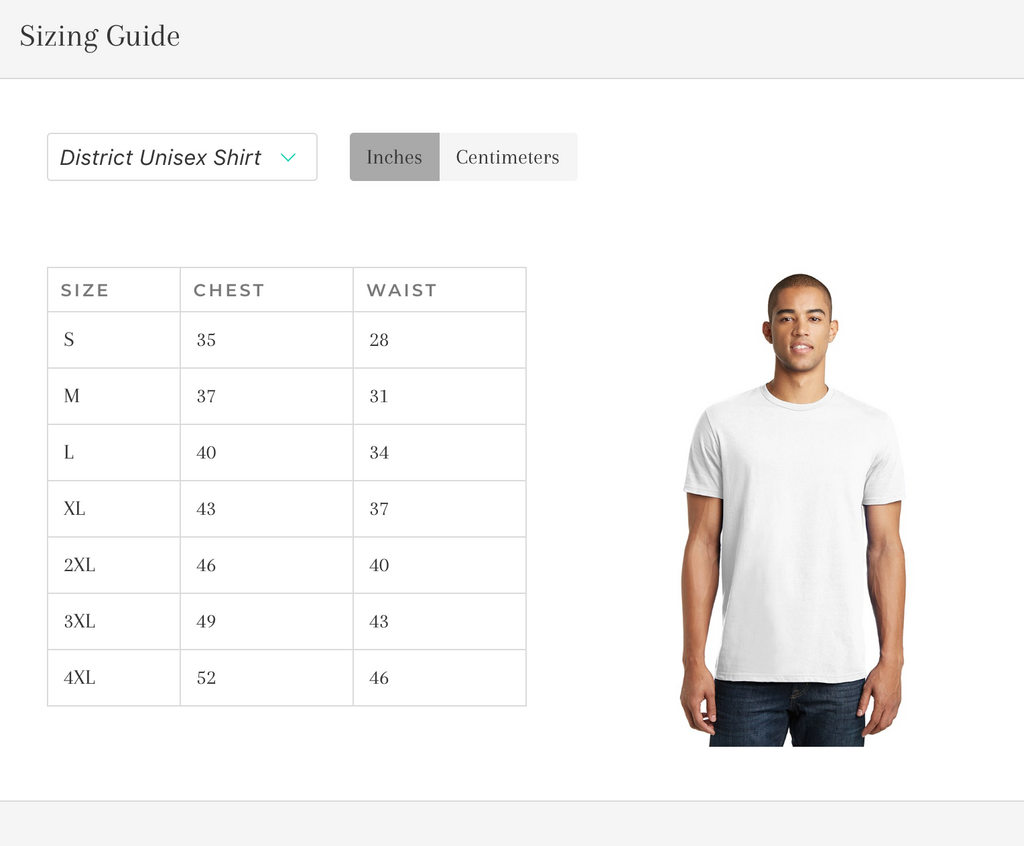This screenshot has width=1024, height=846.
Task: Select the size S row
Action: pyautogui.click(x=69, y=340)
